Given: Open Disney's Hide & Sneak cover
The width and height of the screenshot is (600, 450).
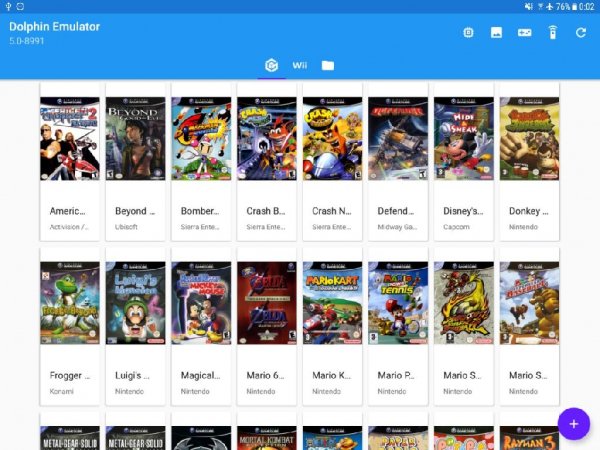Looking at the screenshot, I should pyautogui.click(x=464, y=139).
